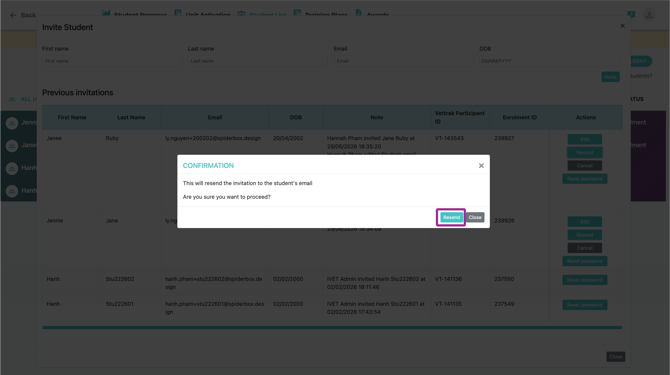Click Reset password for Hanh Stu222601
670x375 pixels.
coord(585,305)
